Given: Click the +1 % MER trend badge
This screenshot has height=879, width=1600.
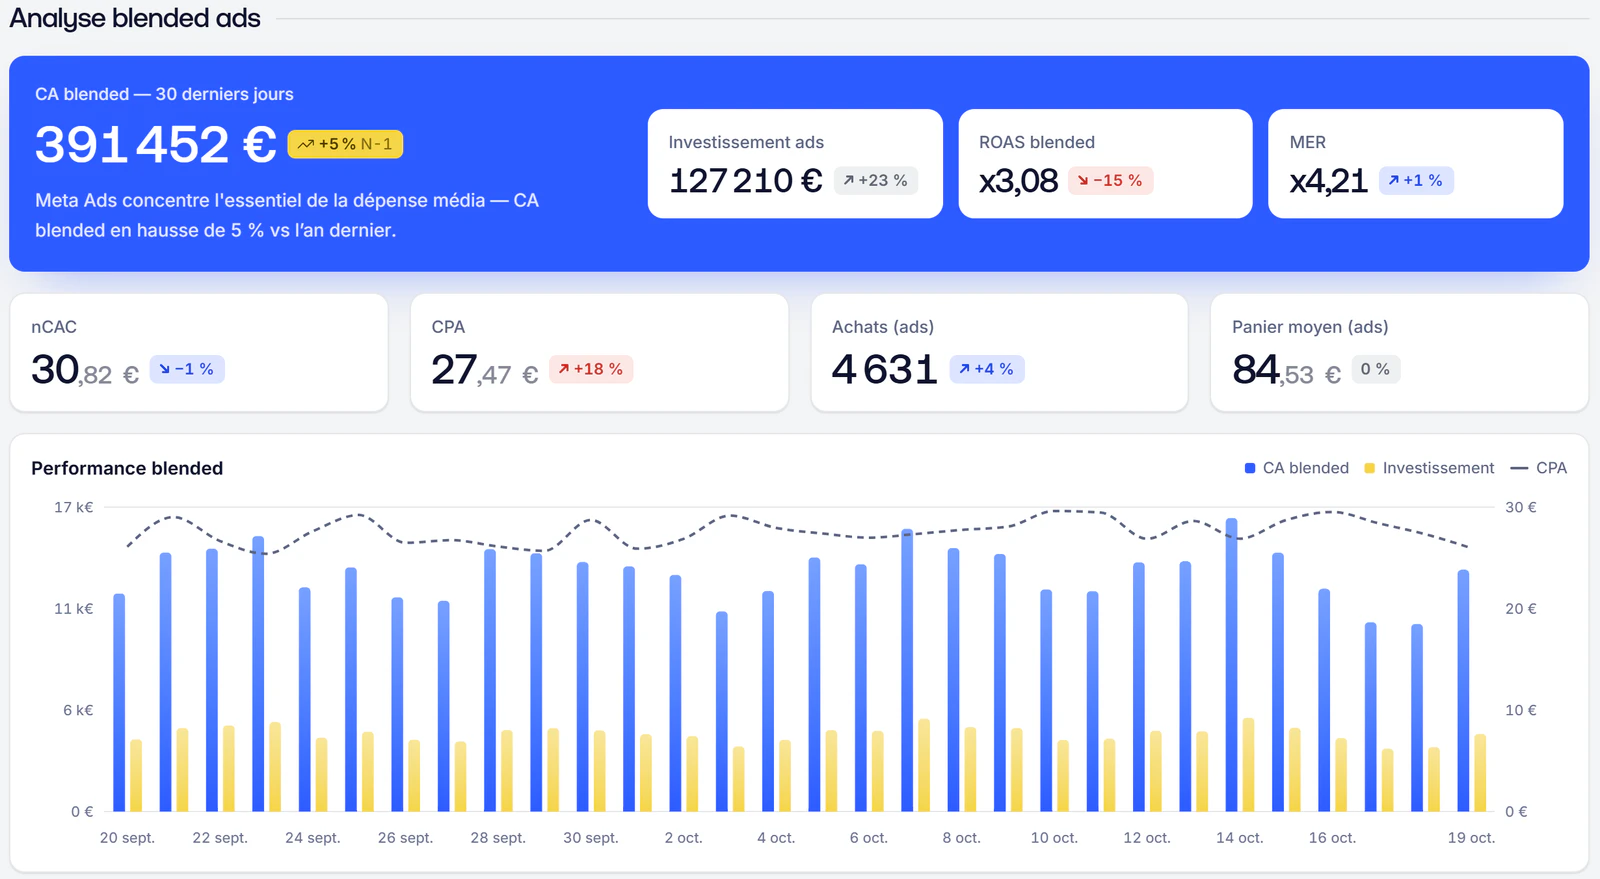Looking at the screenshot, I should [x=1416, y=180].
